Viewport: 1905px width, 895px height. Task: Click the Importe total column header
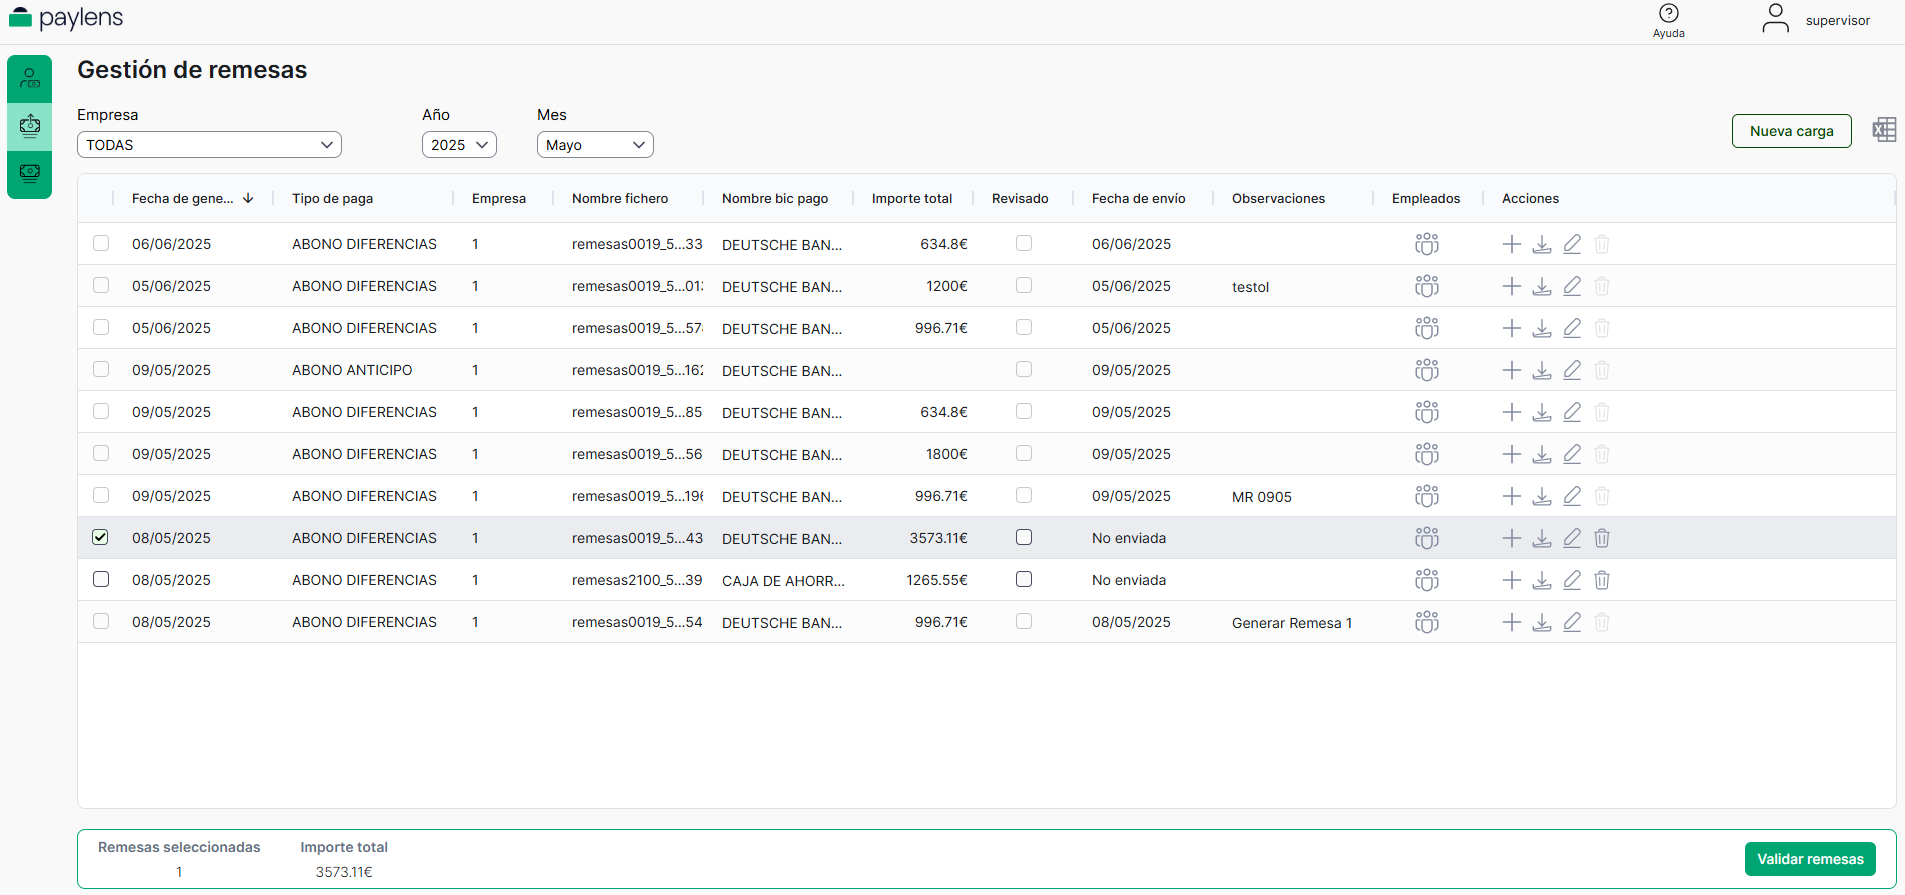(x=911, y=199)
